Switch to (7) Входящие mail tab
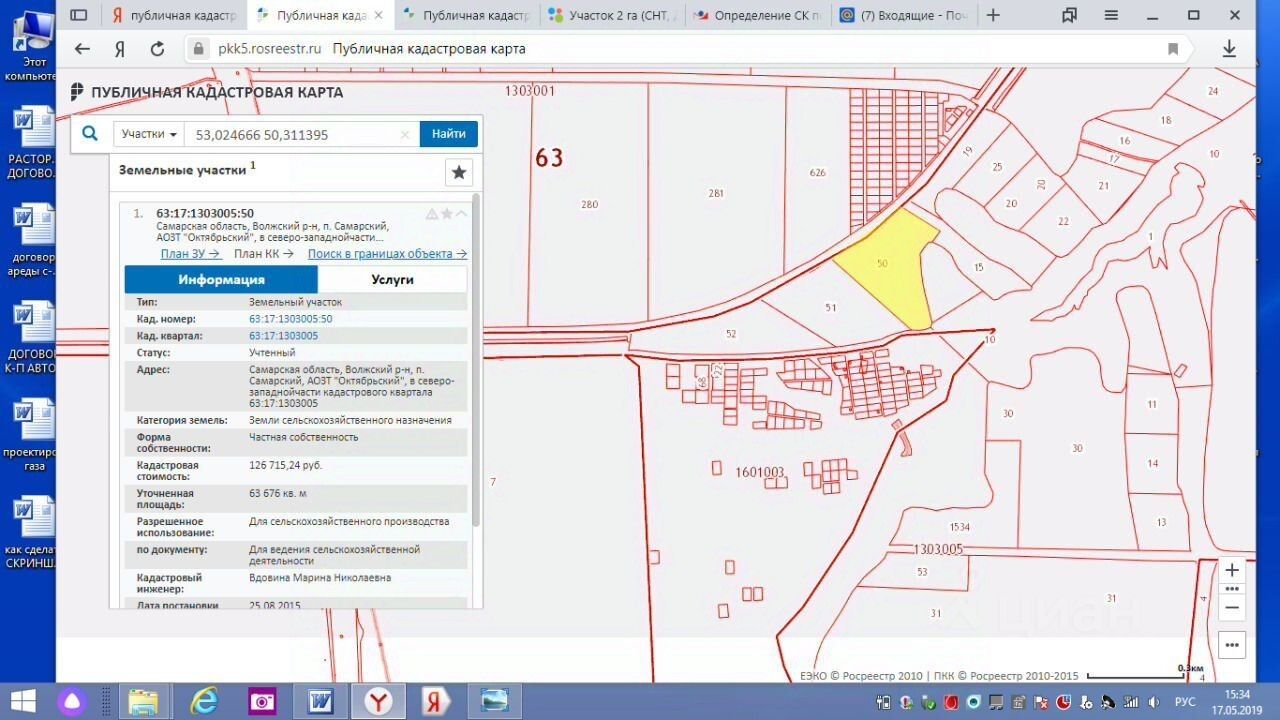The width and height of the screenshot is (1280, 720). [904, 15]
